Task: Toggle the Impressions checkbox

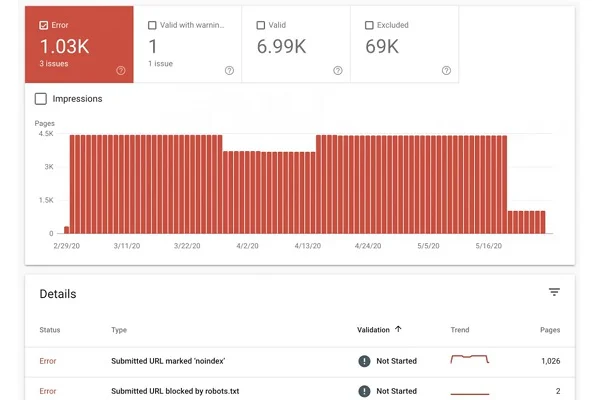Action: (41, 99)
